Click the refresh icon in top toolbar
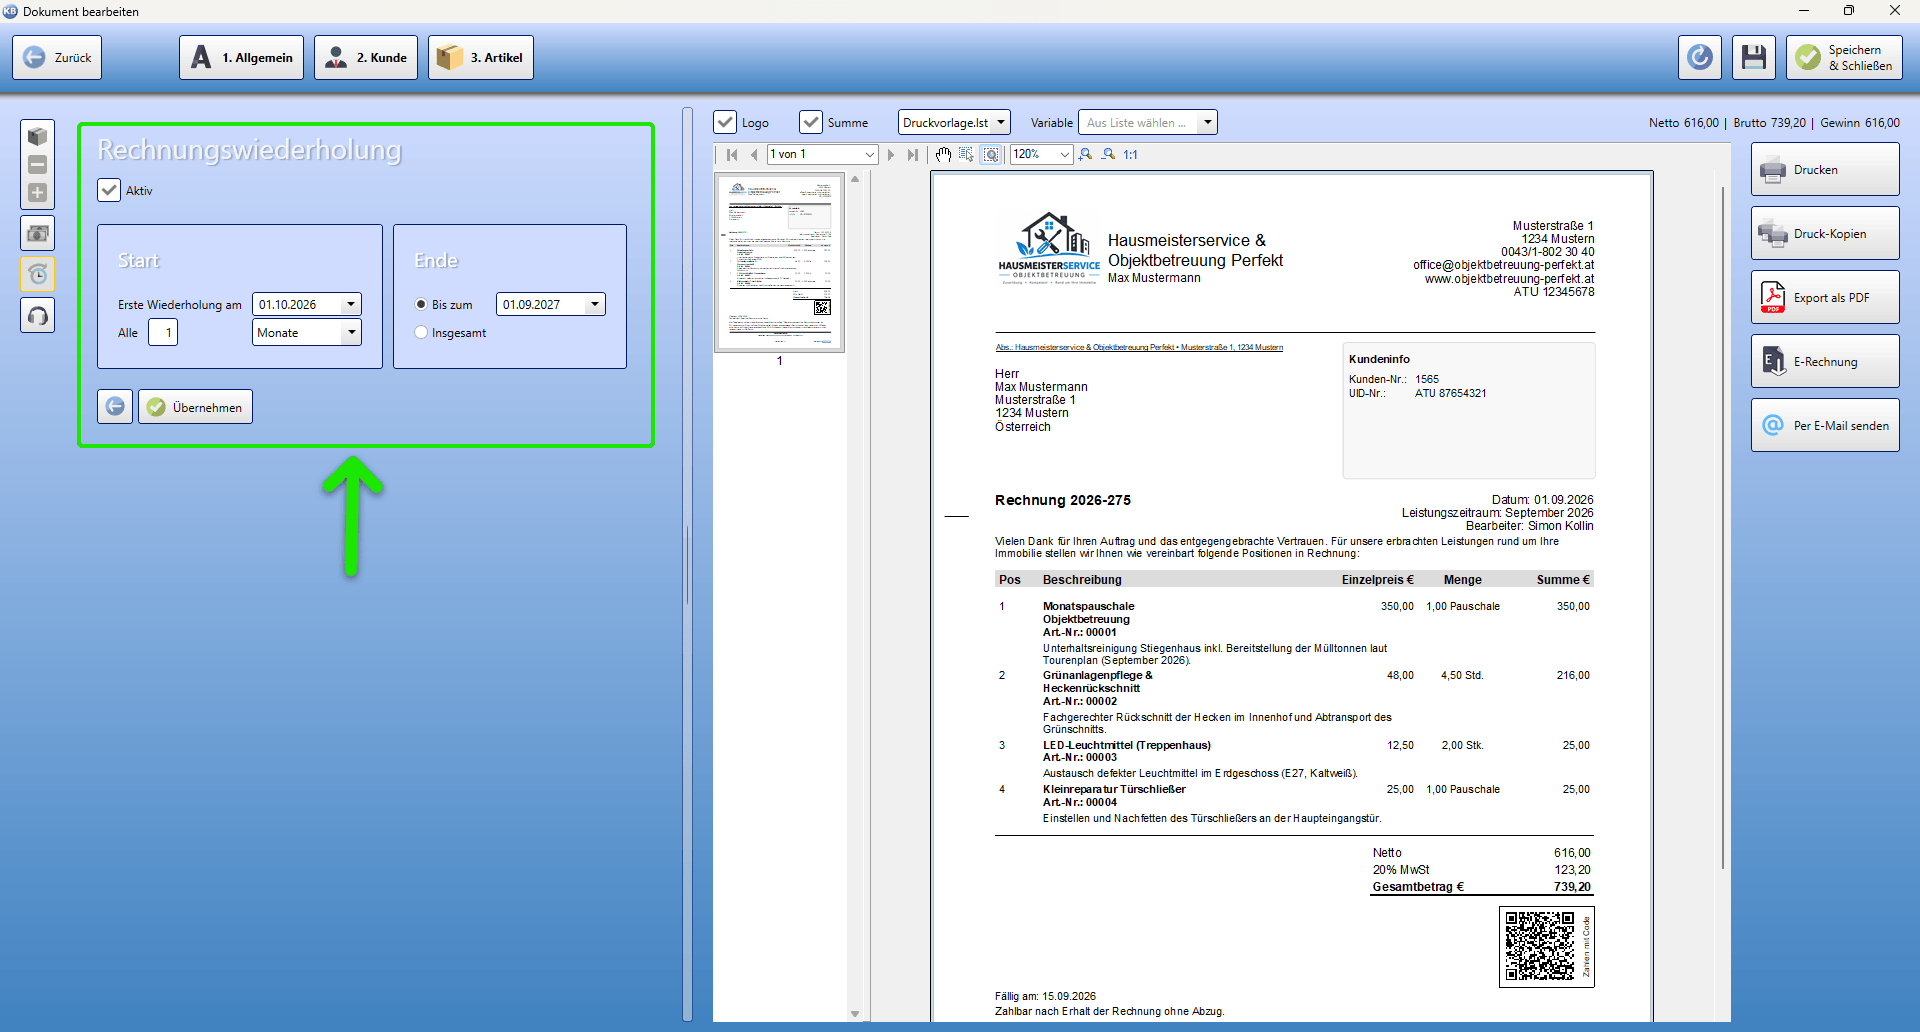 tap(1700, 57)
